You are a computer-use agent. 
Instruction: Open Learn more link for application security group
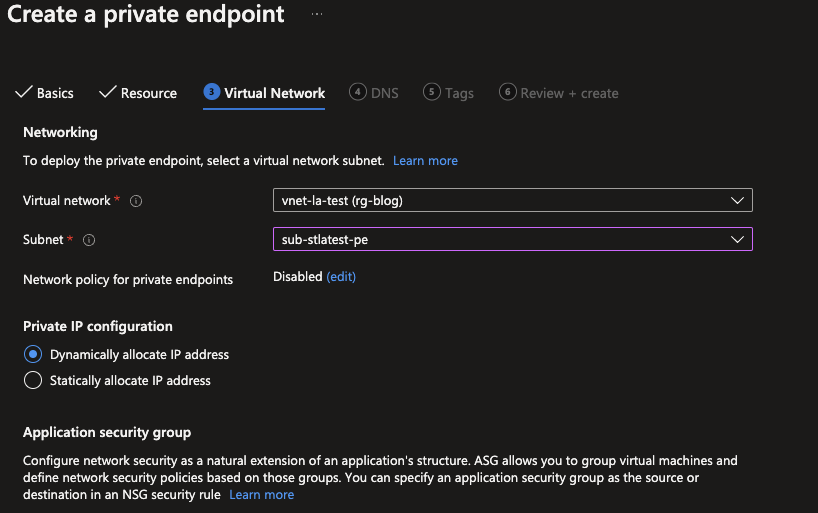click(261, 494)
